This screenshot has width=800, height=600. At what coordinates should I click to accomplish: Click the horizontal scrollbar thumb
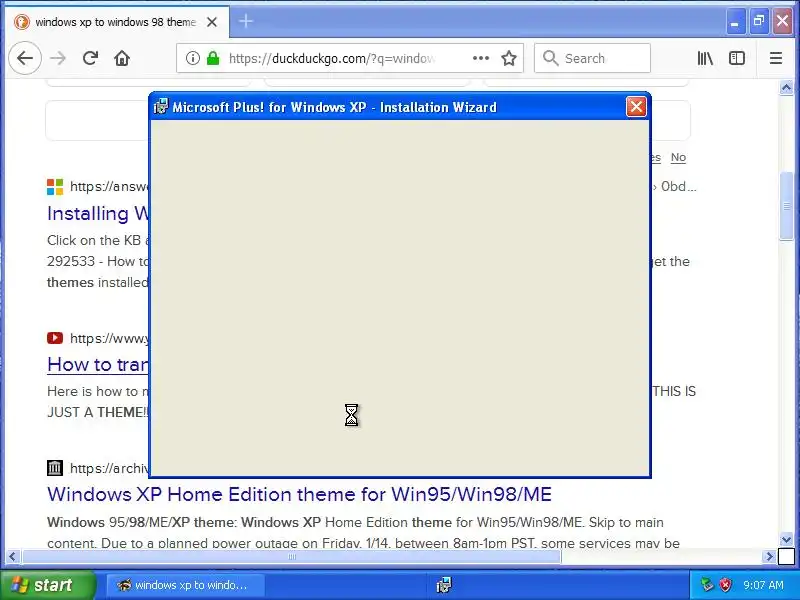click(x=292, y=556)
